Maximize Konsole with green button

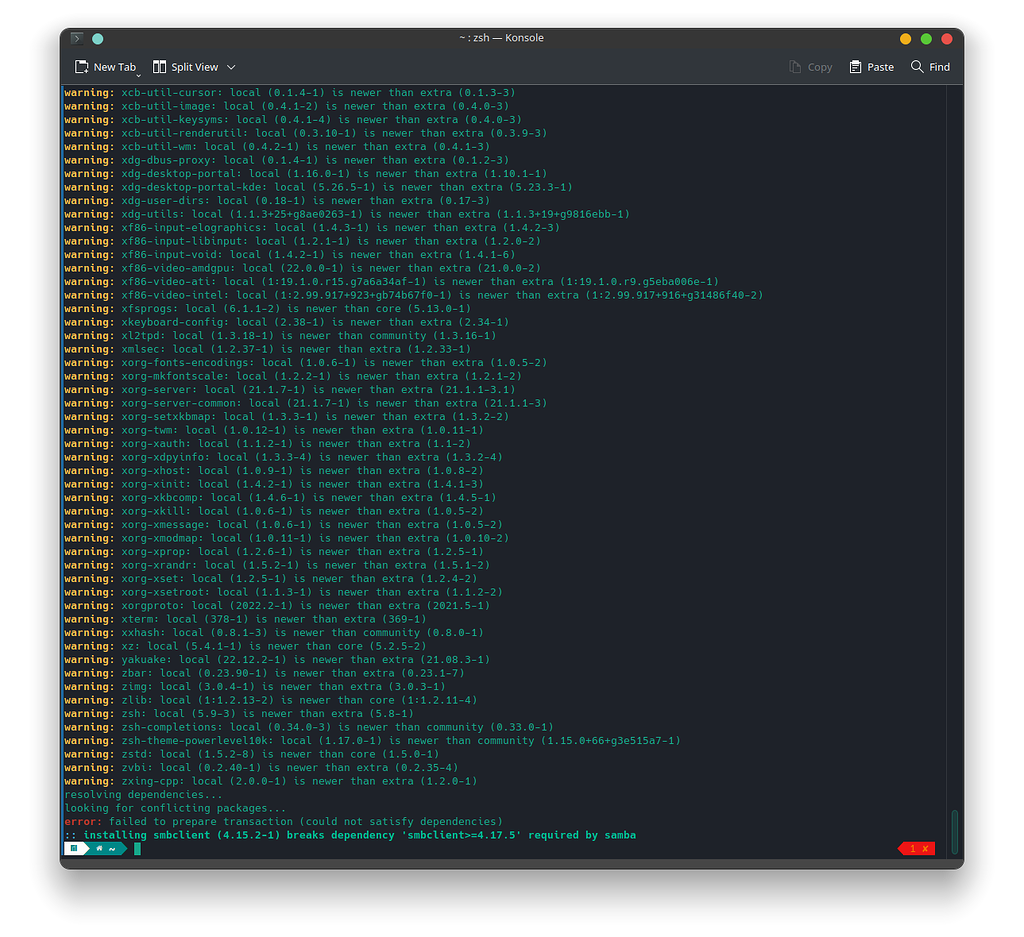pyautogui.click(x=926, y=39)
